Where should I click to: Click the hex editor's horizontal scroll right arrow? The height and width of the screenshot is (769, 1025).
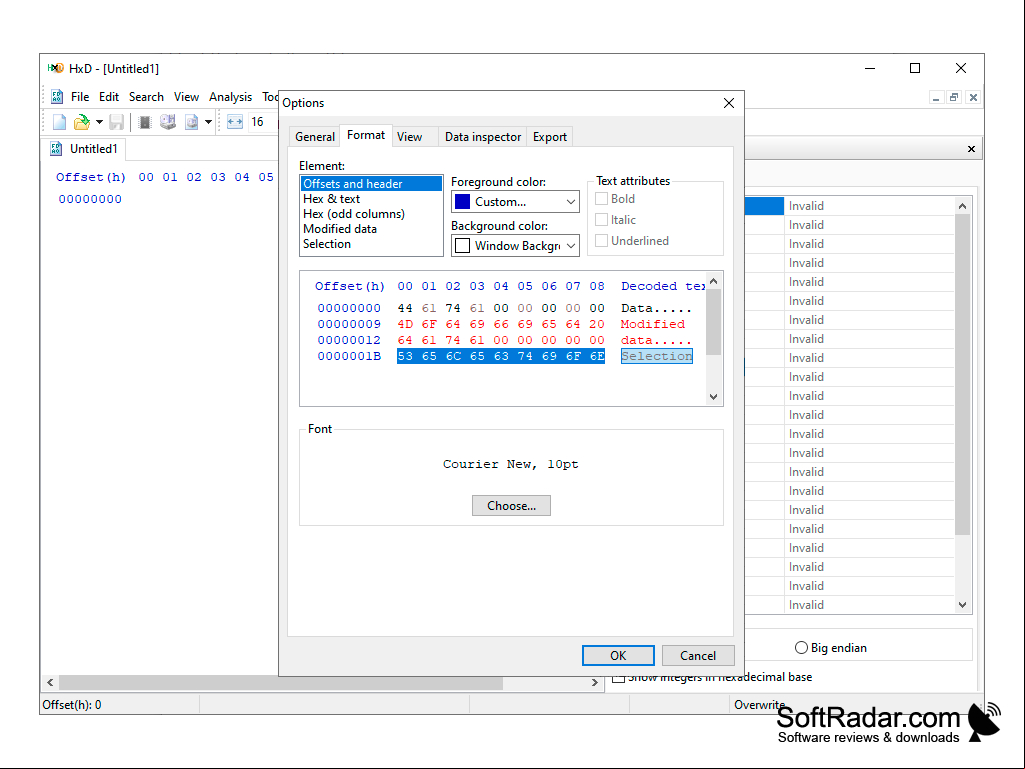click(x=594, y=683)
